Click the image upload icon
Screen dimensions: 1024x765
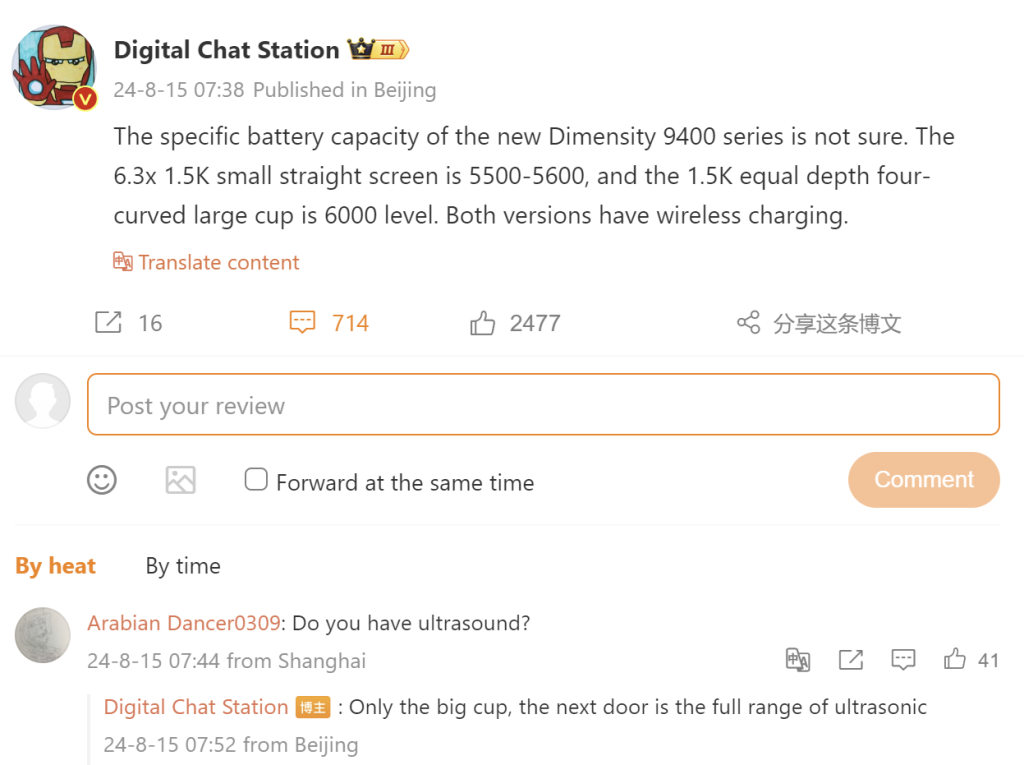point(180,480)
